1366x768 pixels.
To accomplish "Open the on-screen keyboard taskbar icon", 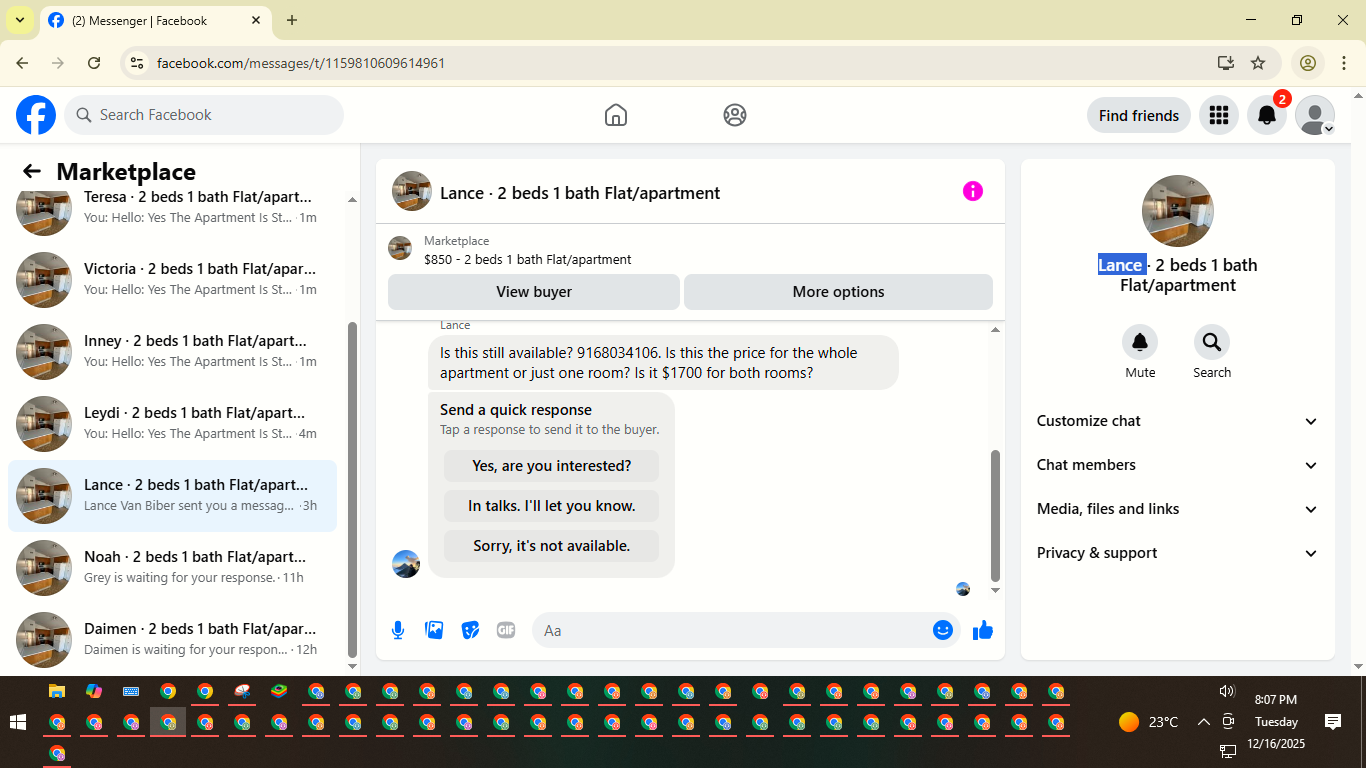I will (x=131, y=691).
